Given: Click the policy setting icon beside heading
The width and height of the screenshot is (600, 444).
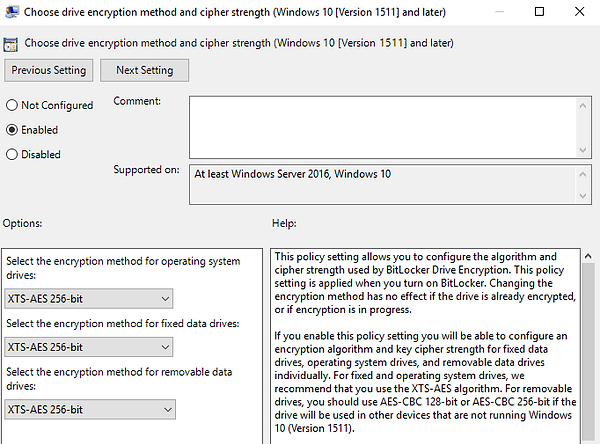Looking at the screenshot, I should pyautogui.click(x=10, y=44).
